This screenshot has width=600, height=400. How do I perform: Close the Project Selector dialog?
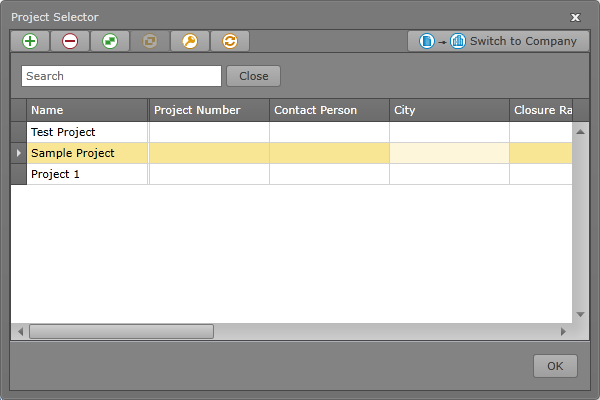tap(575, 17)
